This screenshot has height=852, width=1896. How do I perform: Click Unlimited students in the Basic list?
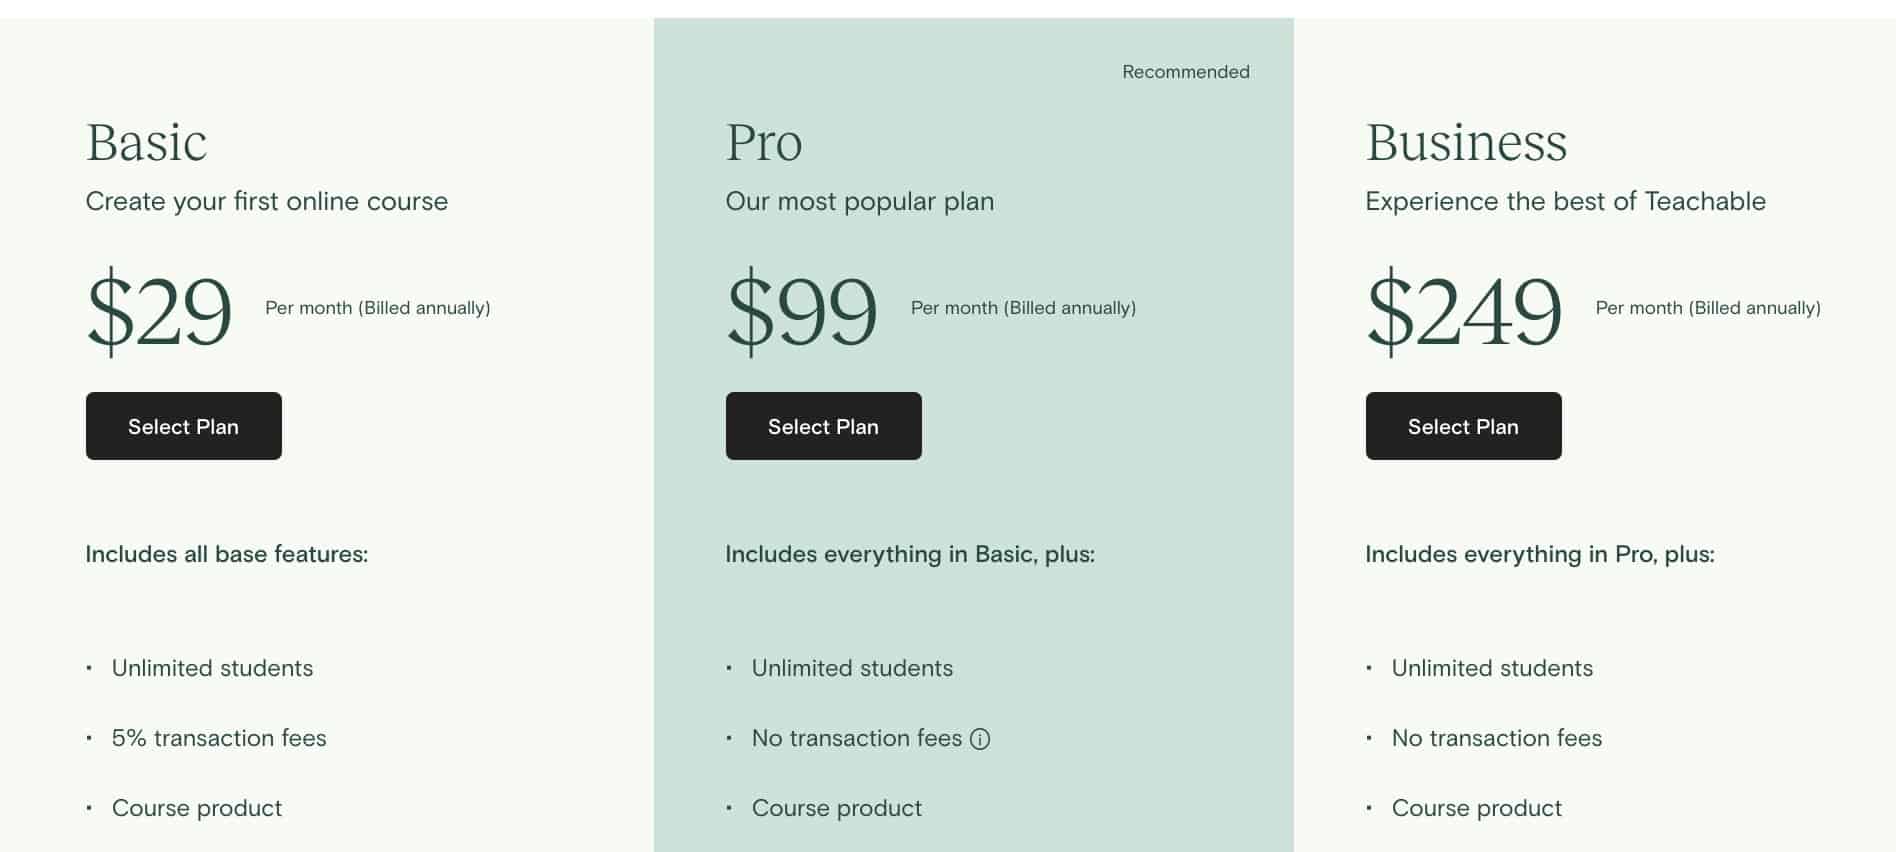pyautogui.click(x=212, y=668)
